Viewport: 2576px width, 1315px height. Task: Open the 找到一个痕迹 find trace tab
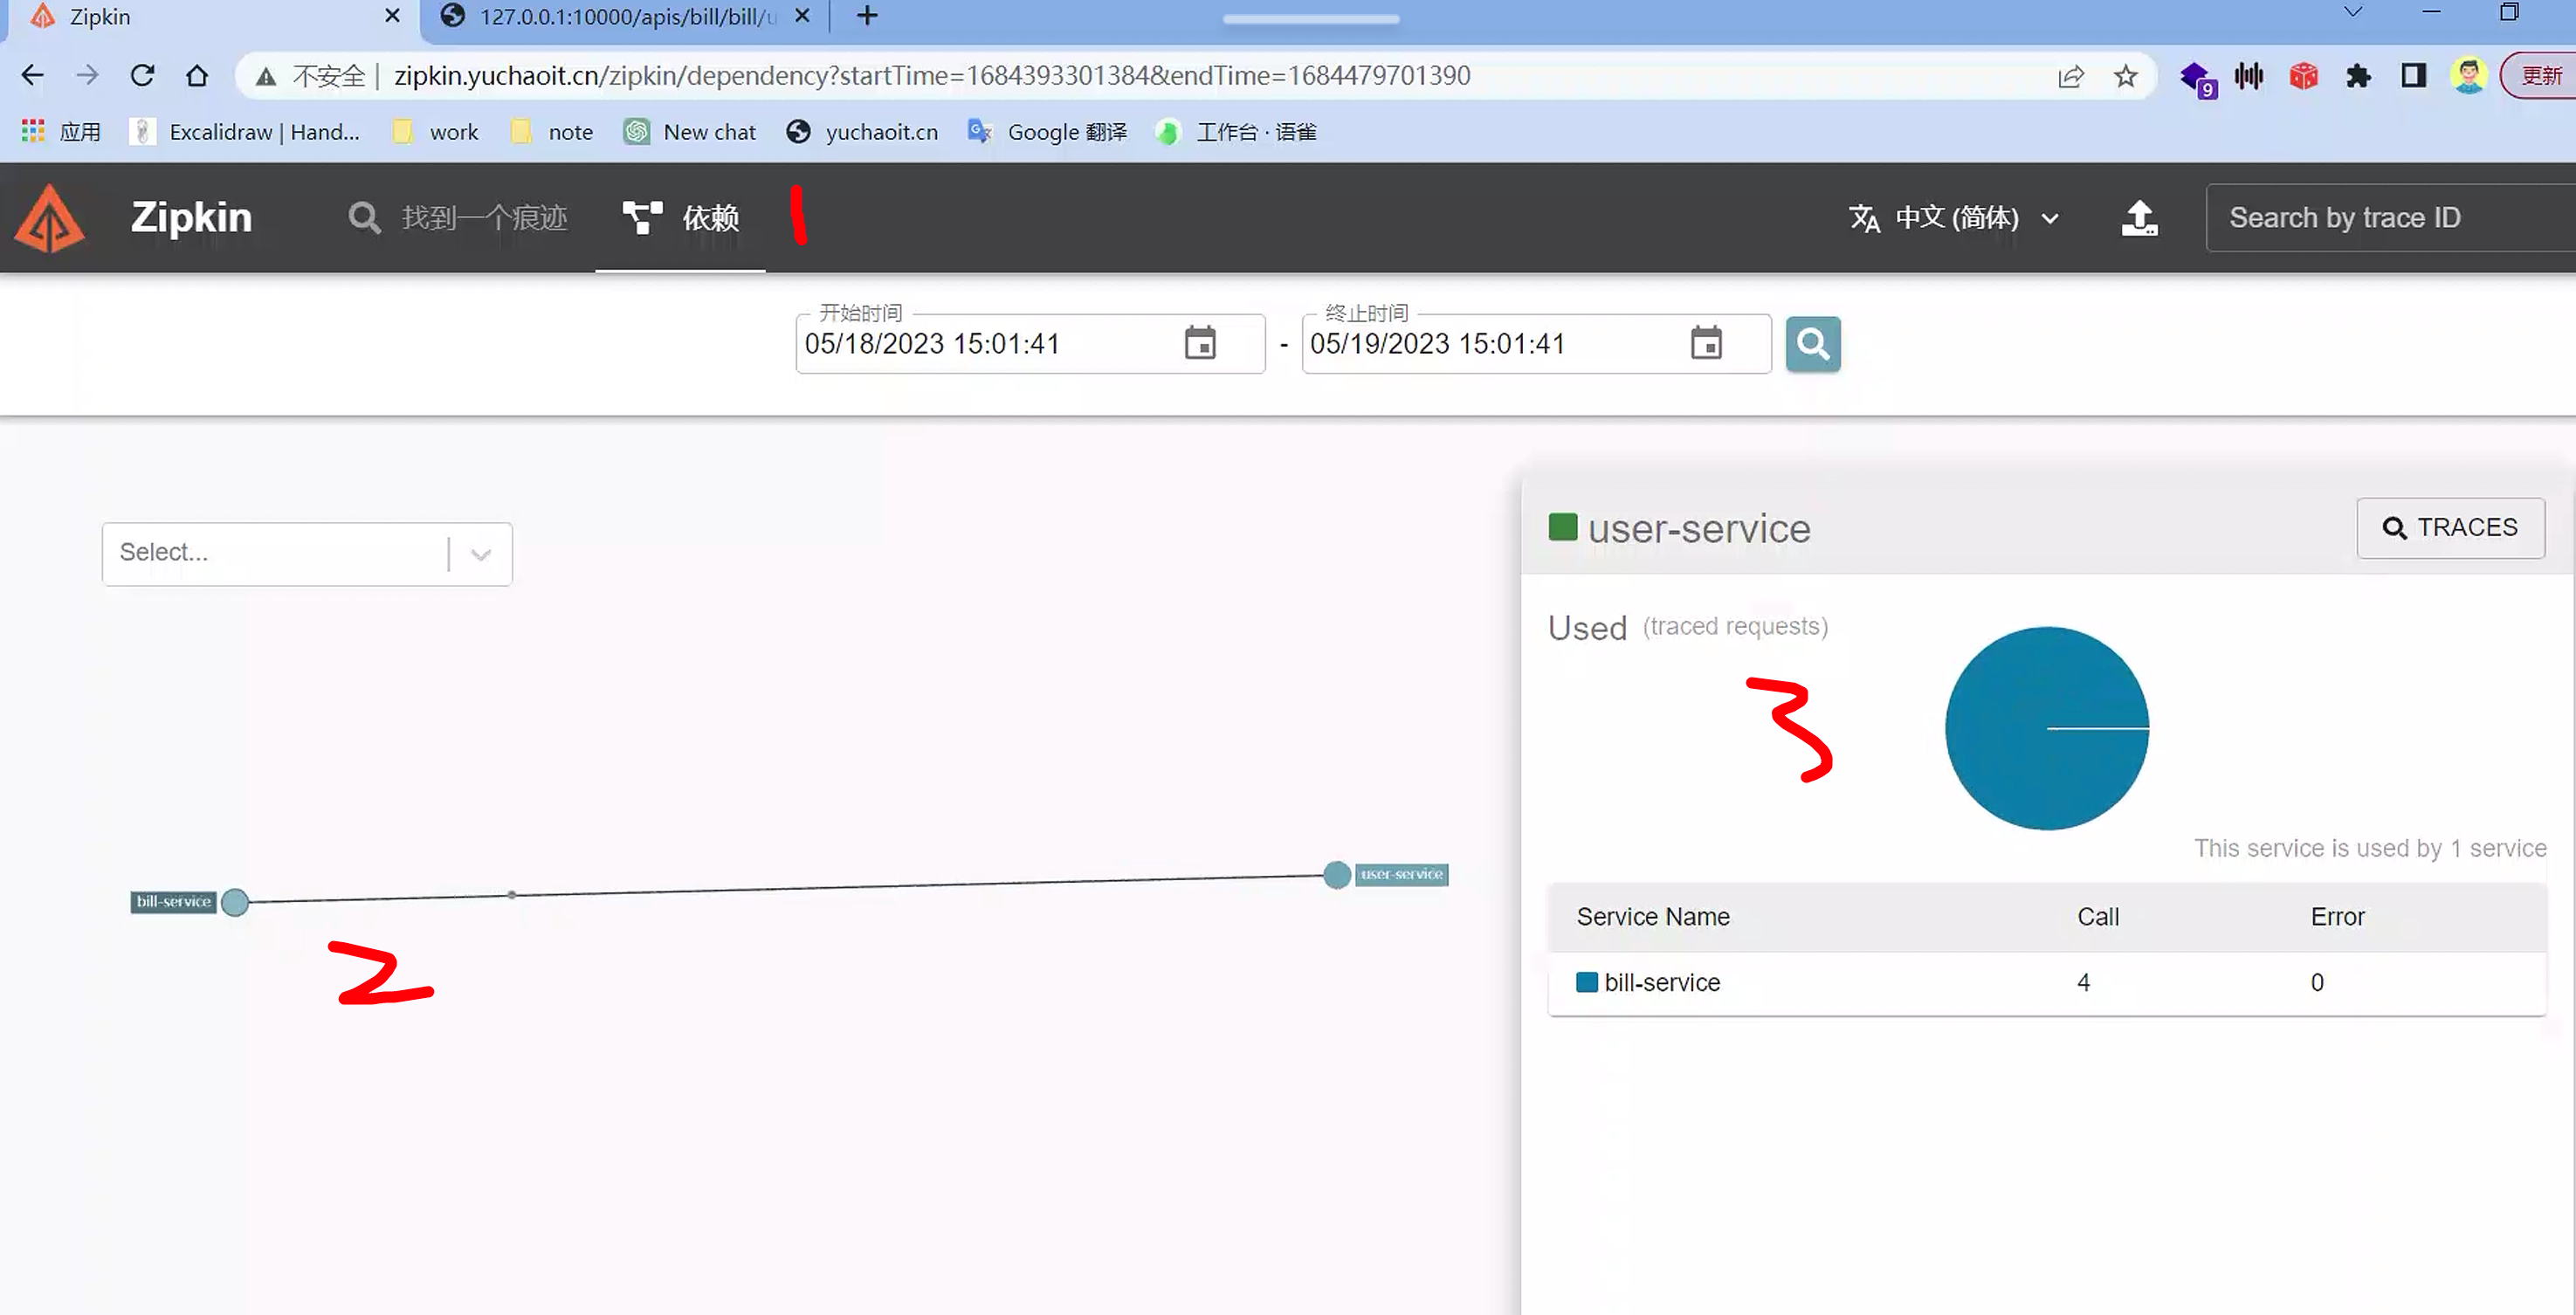pyautogui.click(x=459, y=218)
